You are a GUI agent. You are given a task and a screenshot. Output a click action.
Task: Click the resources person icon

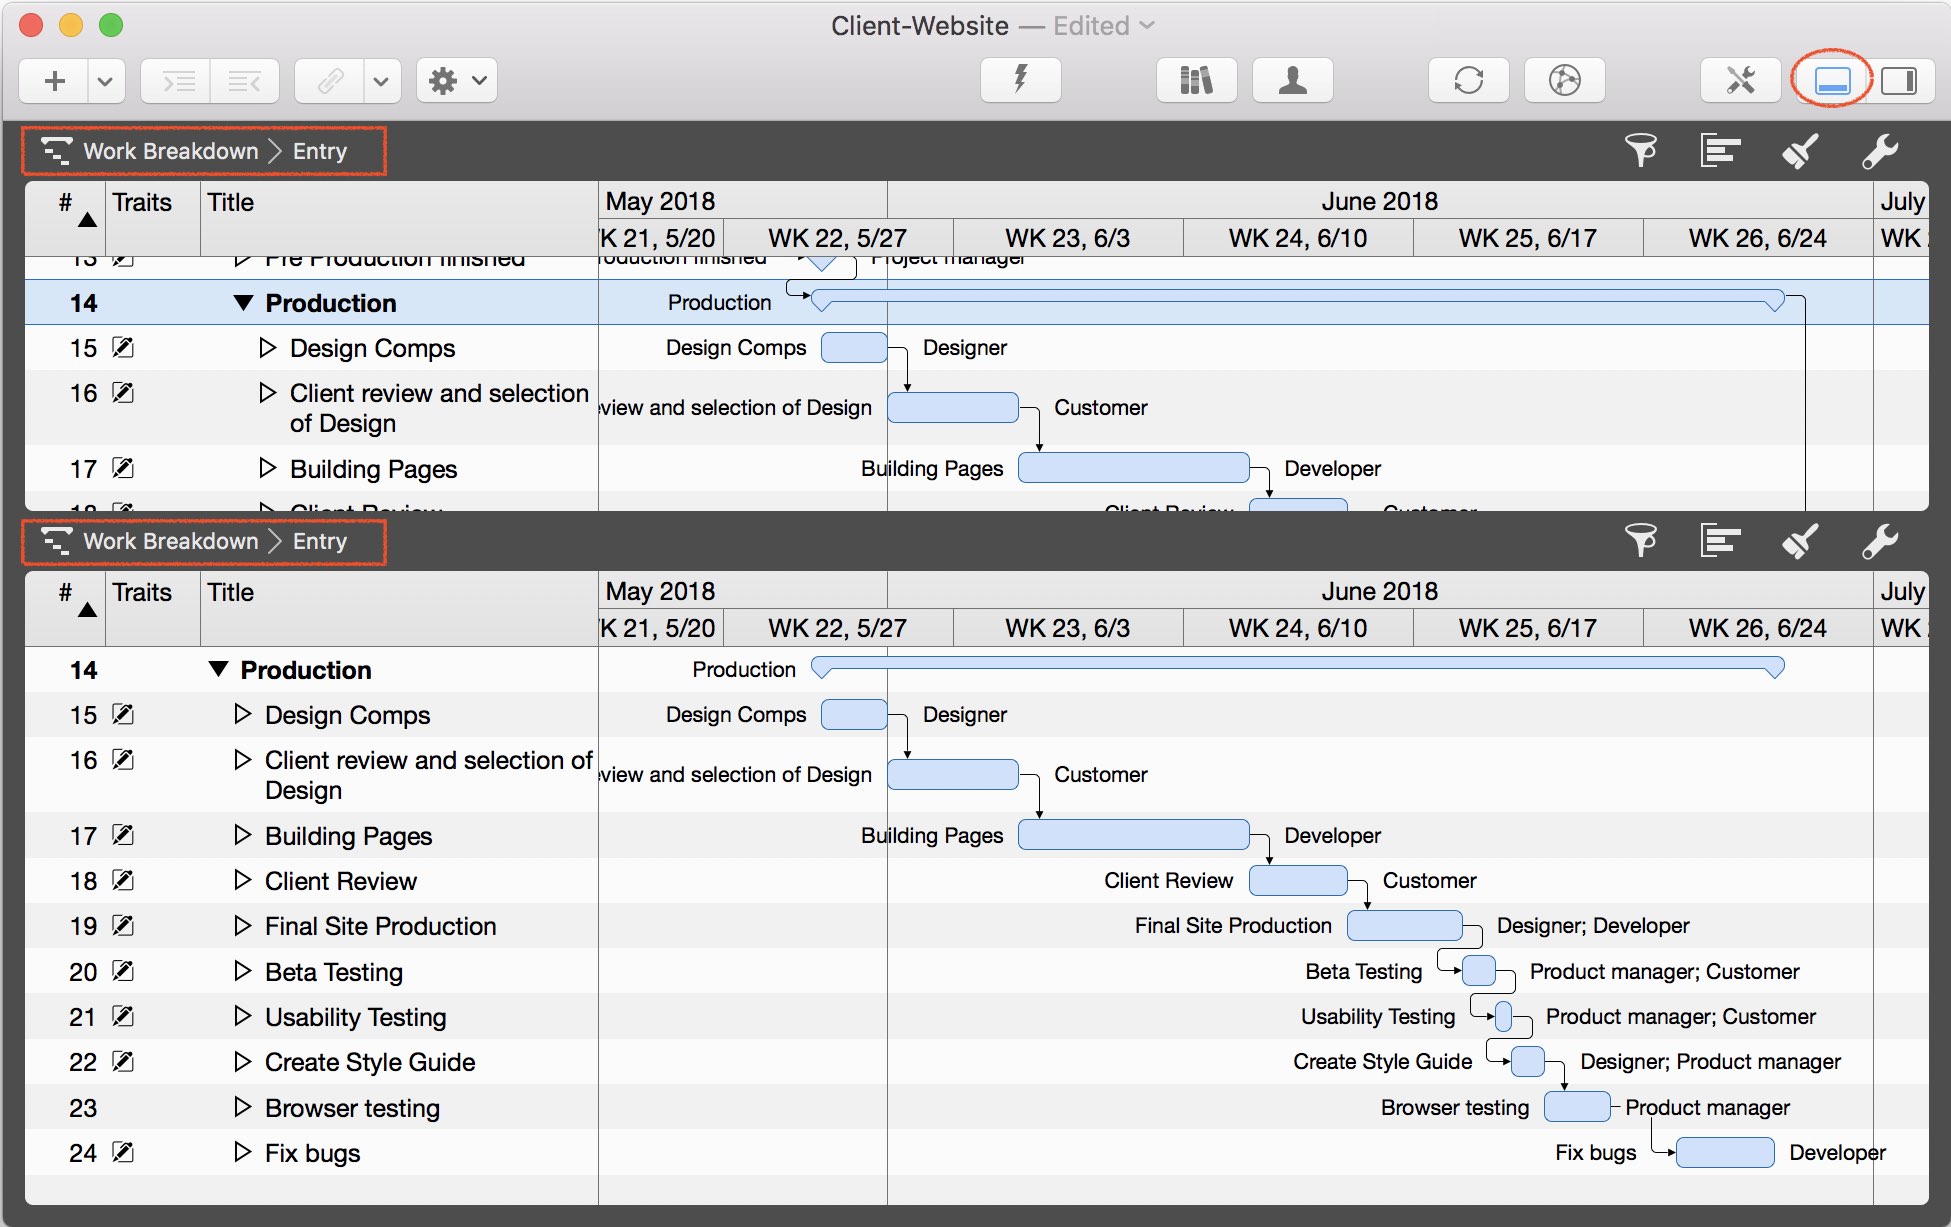[x=1292, y=80]
